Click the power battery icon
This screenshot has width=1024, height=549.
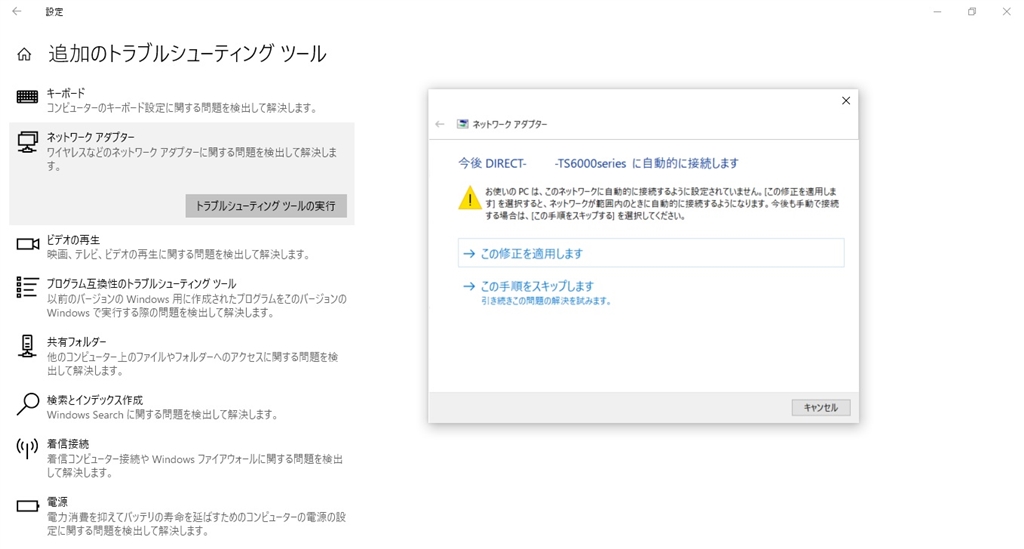[x=27, y=506]
